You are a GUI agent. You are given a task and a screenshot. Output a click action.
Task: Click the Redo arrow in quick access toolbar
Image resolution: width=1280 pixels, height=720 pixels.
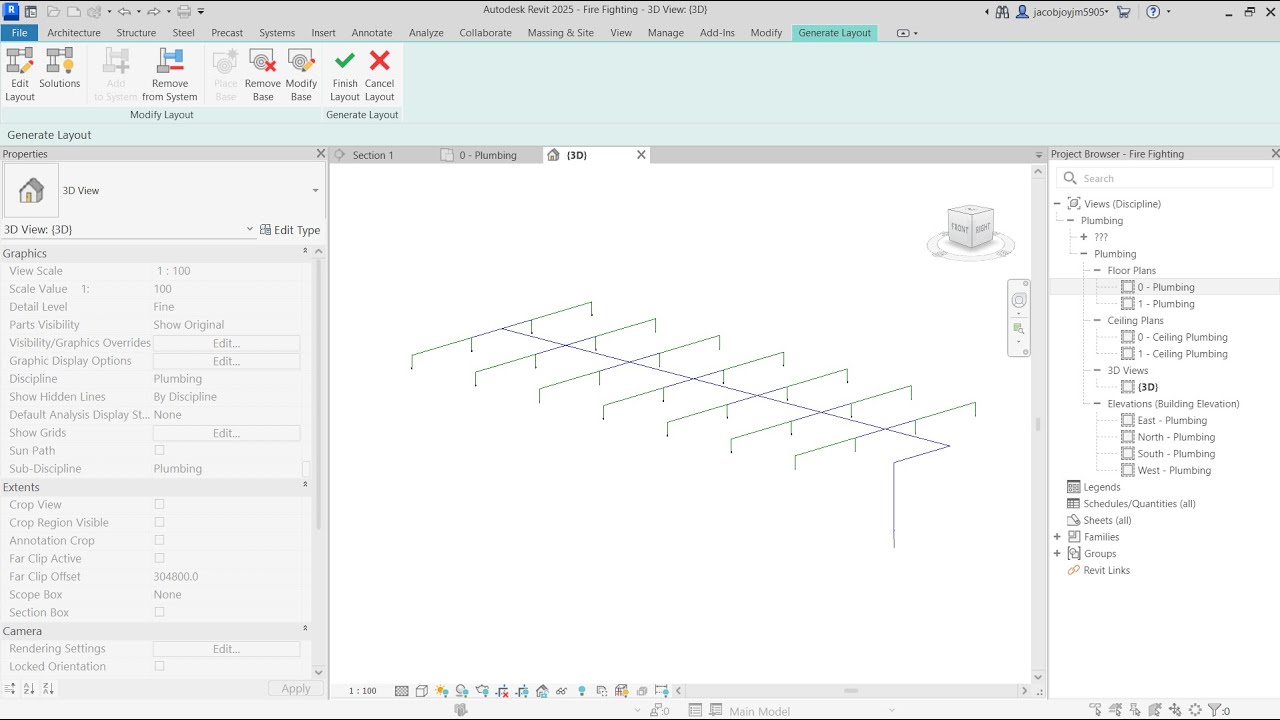pos(152,12)
